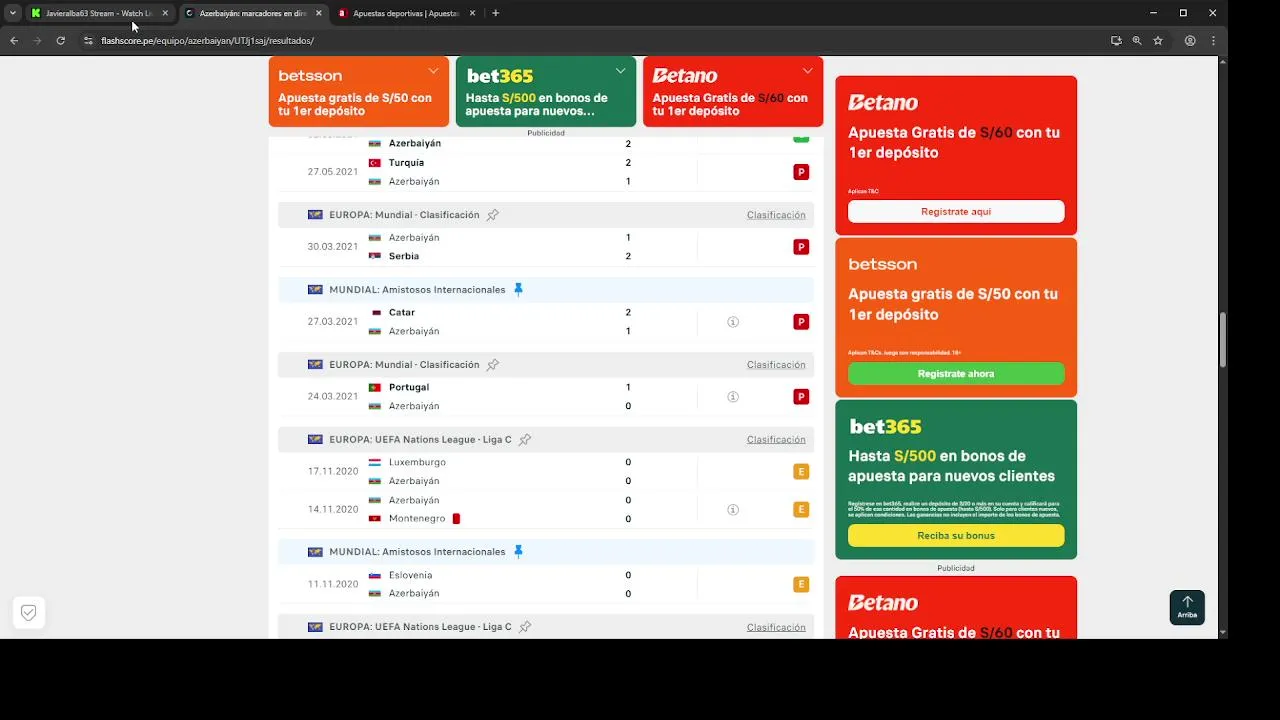The height and width of the screenshot is (720, 1280).
Task: Open match info icon for Catar vs Azerbaiyán
Action: [x=733, y=322]
